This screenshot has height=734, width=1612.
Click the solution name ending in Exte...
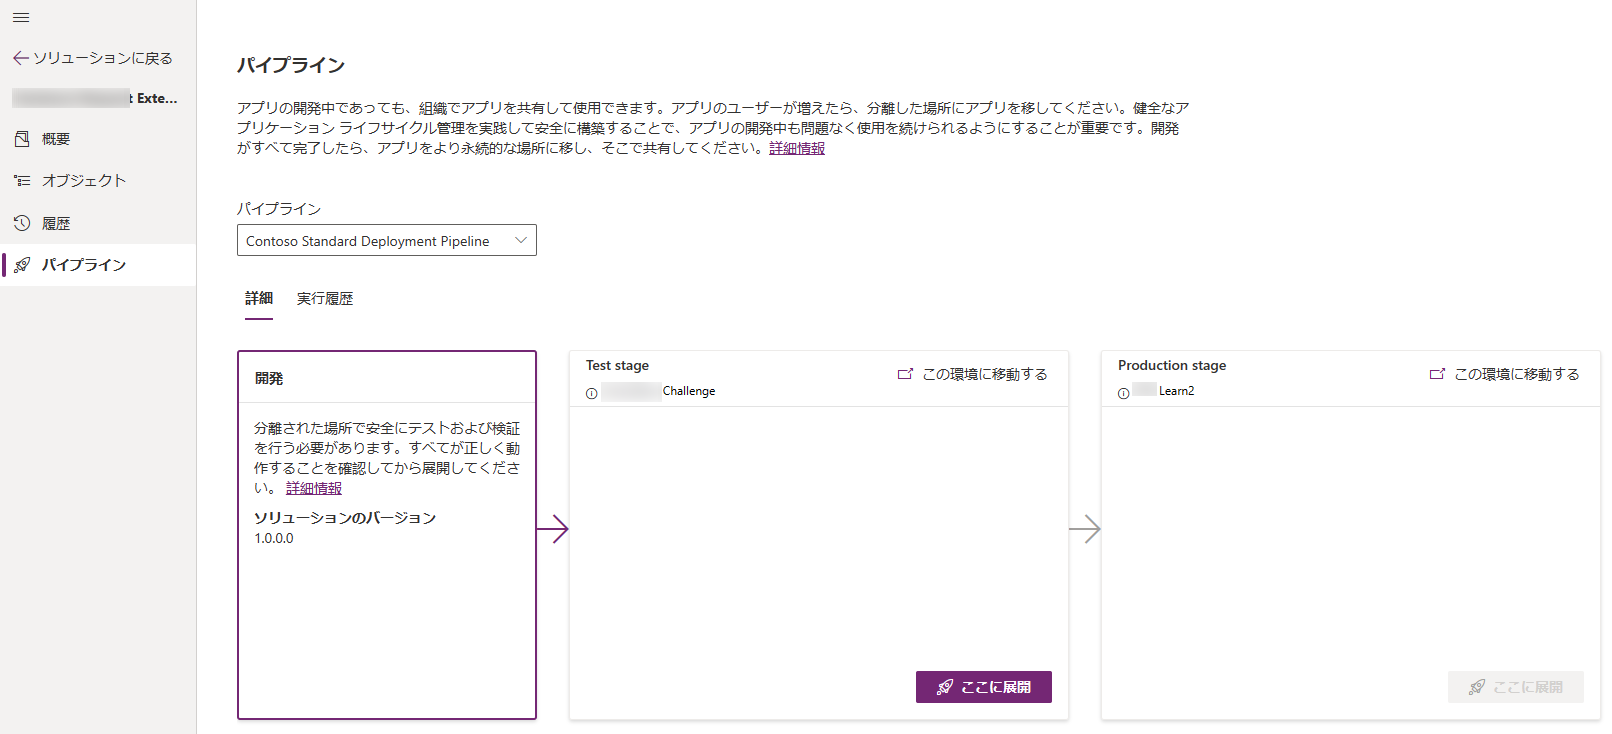click(x=95, y=98)
